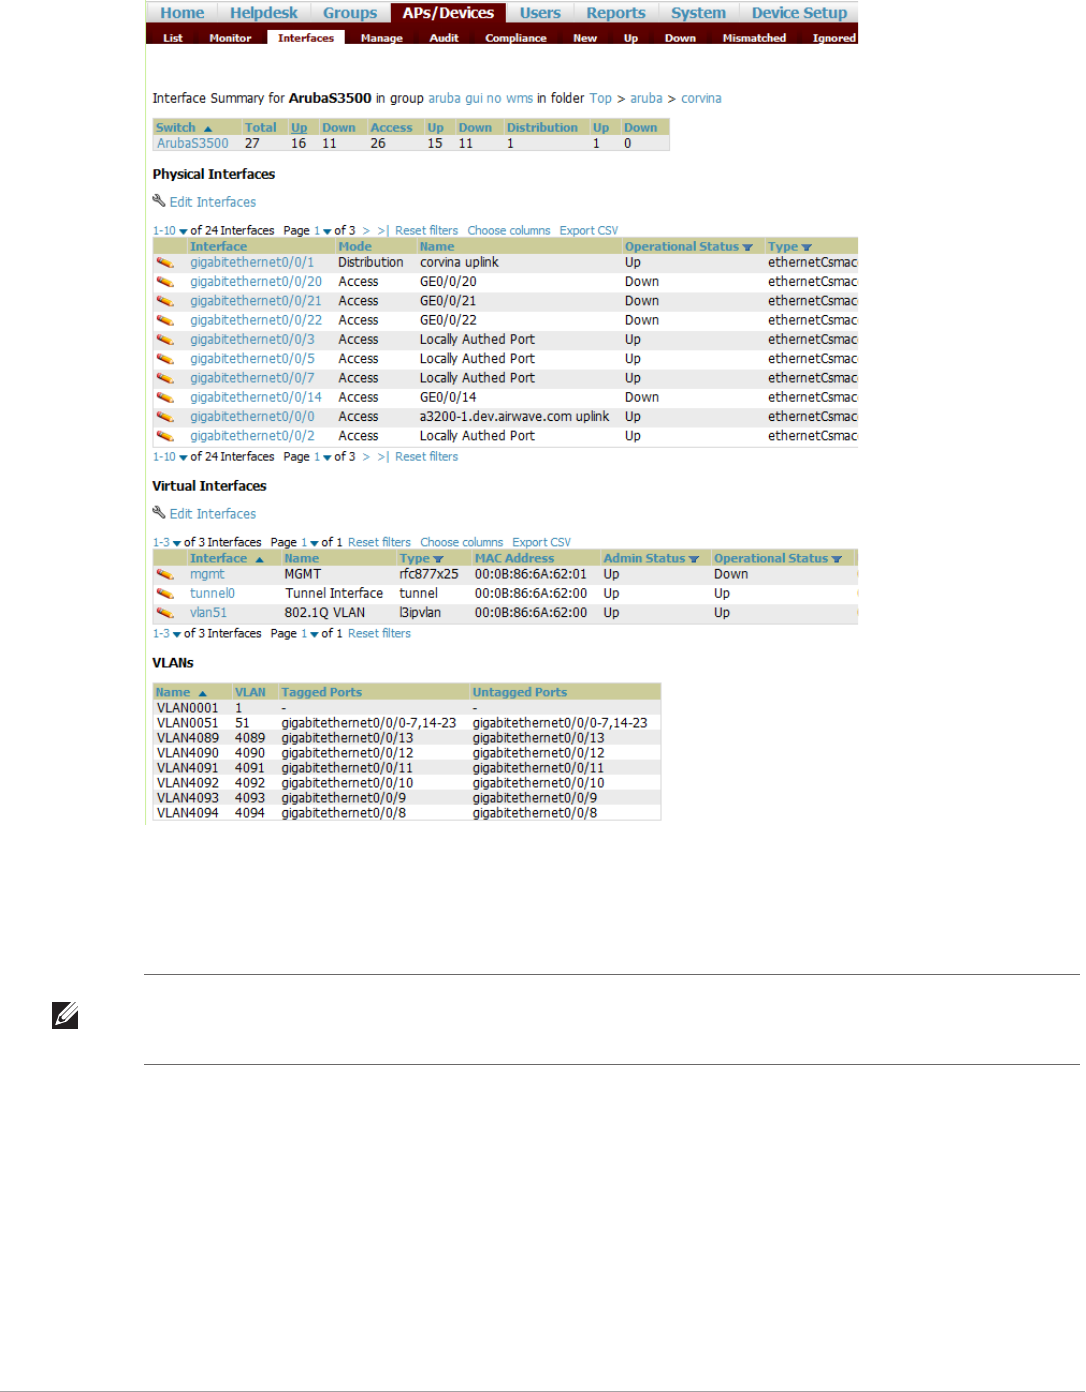Viewport: 1086px width, 1392px height.
Task: Open the corvina folder link
Action: [x=701, y=99]
